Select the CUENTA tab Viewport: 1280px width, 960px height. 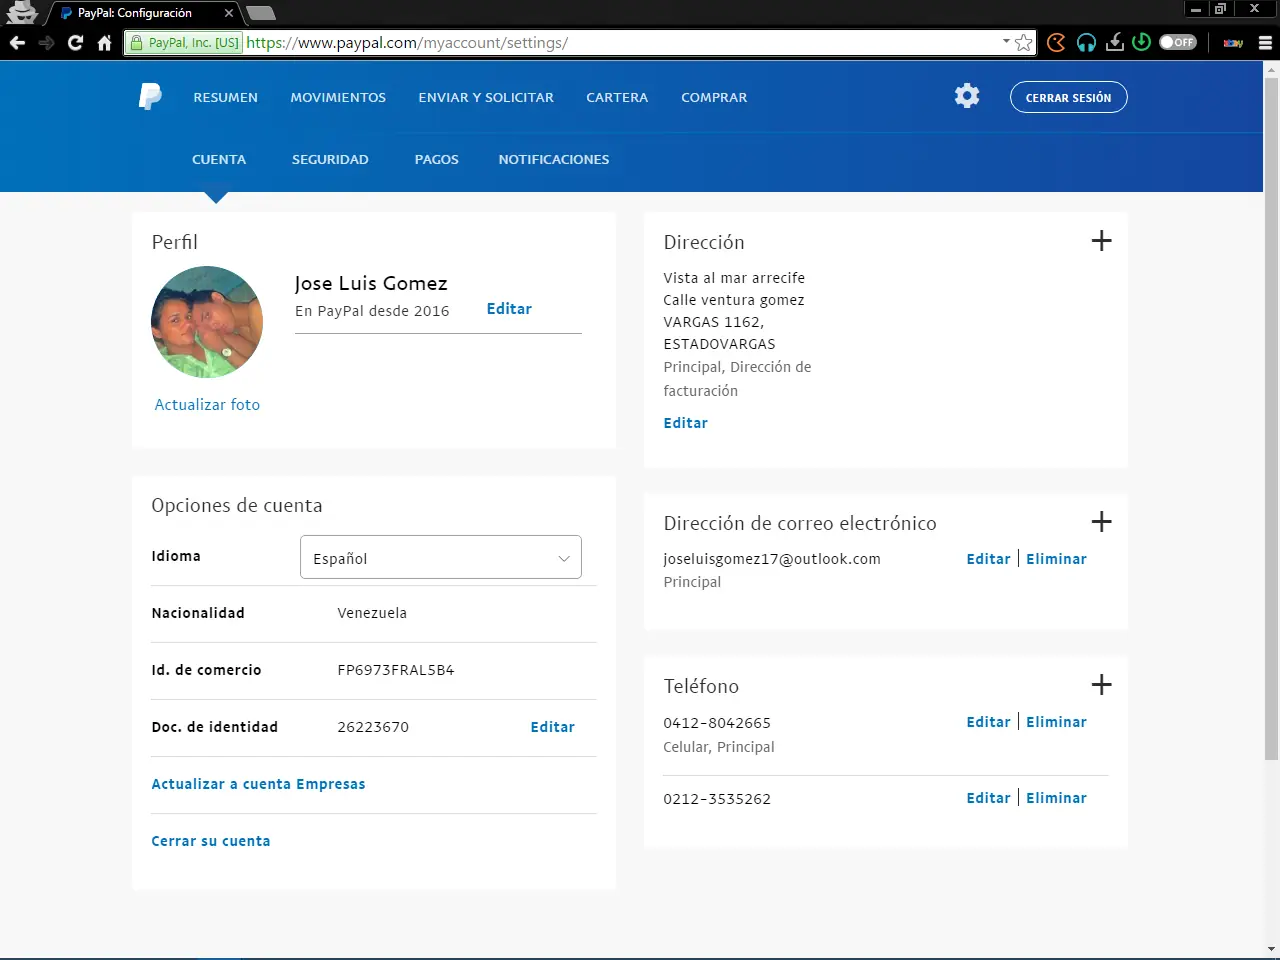[x=219, y=160]
